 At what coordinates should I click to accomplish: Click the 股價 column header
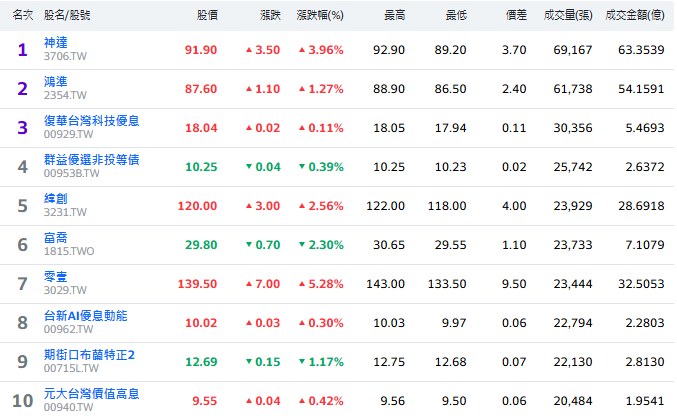[x=207, y=15]
